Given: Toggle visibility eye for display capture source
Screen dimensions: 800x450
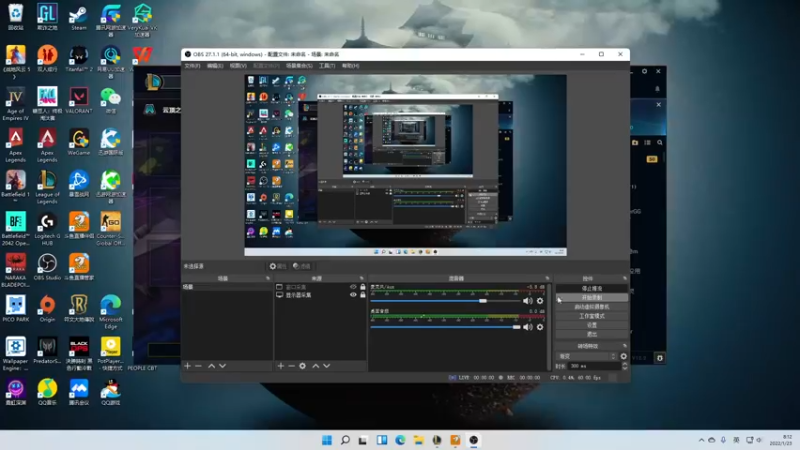Looking at the screenshot, I should pyautogui.click(x=353, y=295).
